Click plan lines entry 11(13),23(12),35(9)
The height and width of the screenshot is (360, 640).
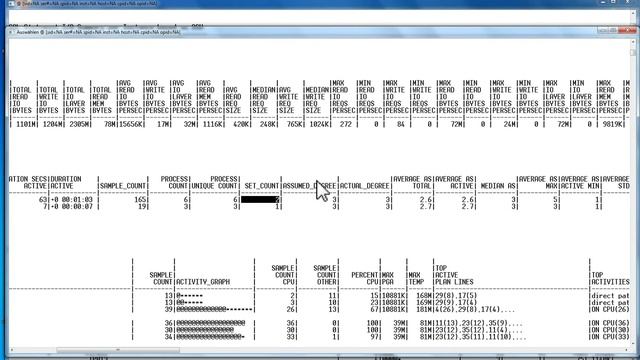479,323
